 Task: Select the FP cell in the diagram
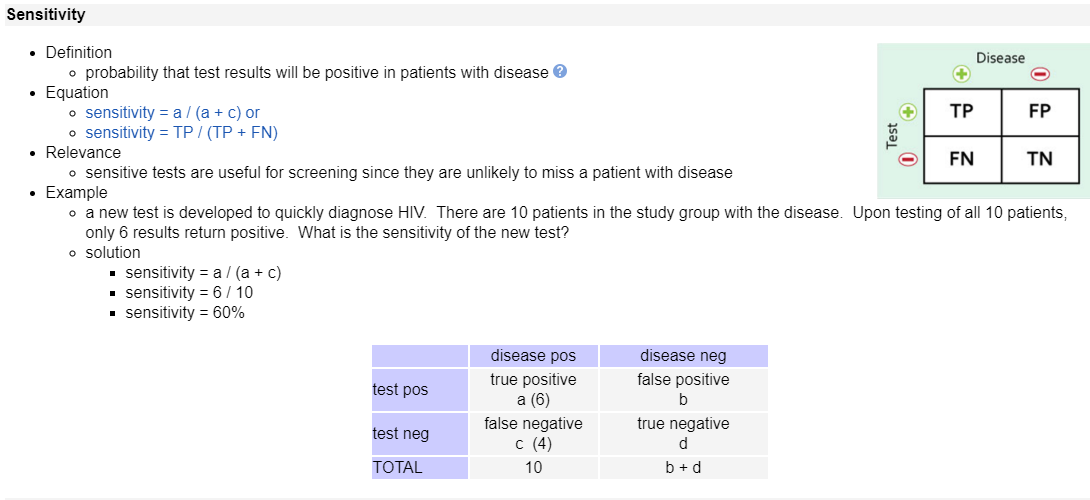[x=1040, y=111]
